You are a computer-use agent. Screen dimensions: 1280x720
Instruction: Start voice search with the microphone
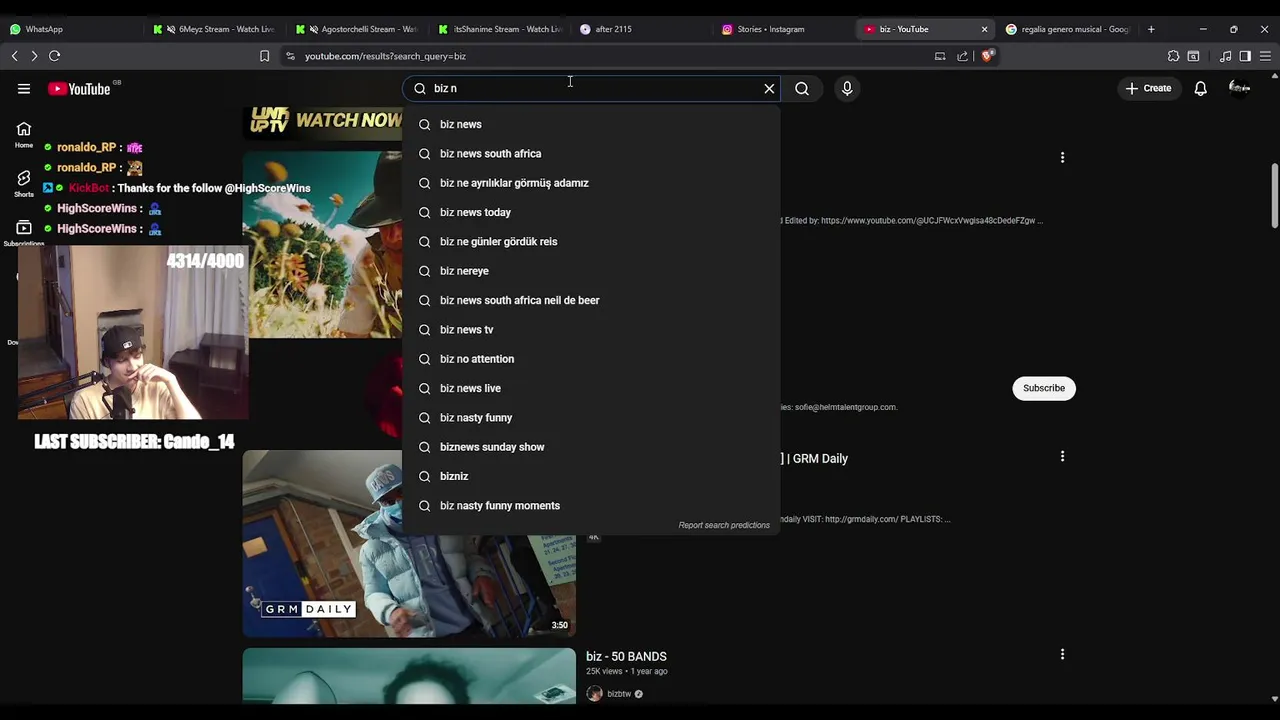tap(847, 89)
